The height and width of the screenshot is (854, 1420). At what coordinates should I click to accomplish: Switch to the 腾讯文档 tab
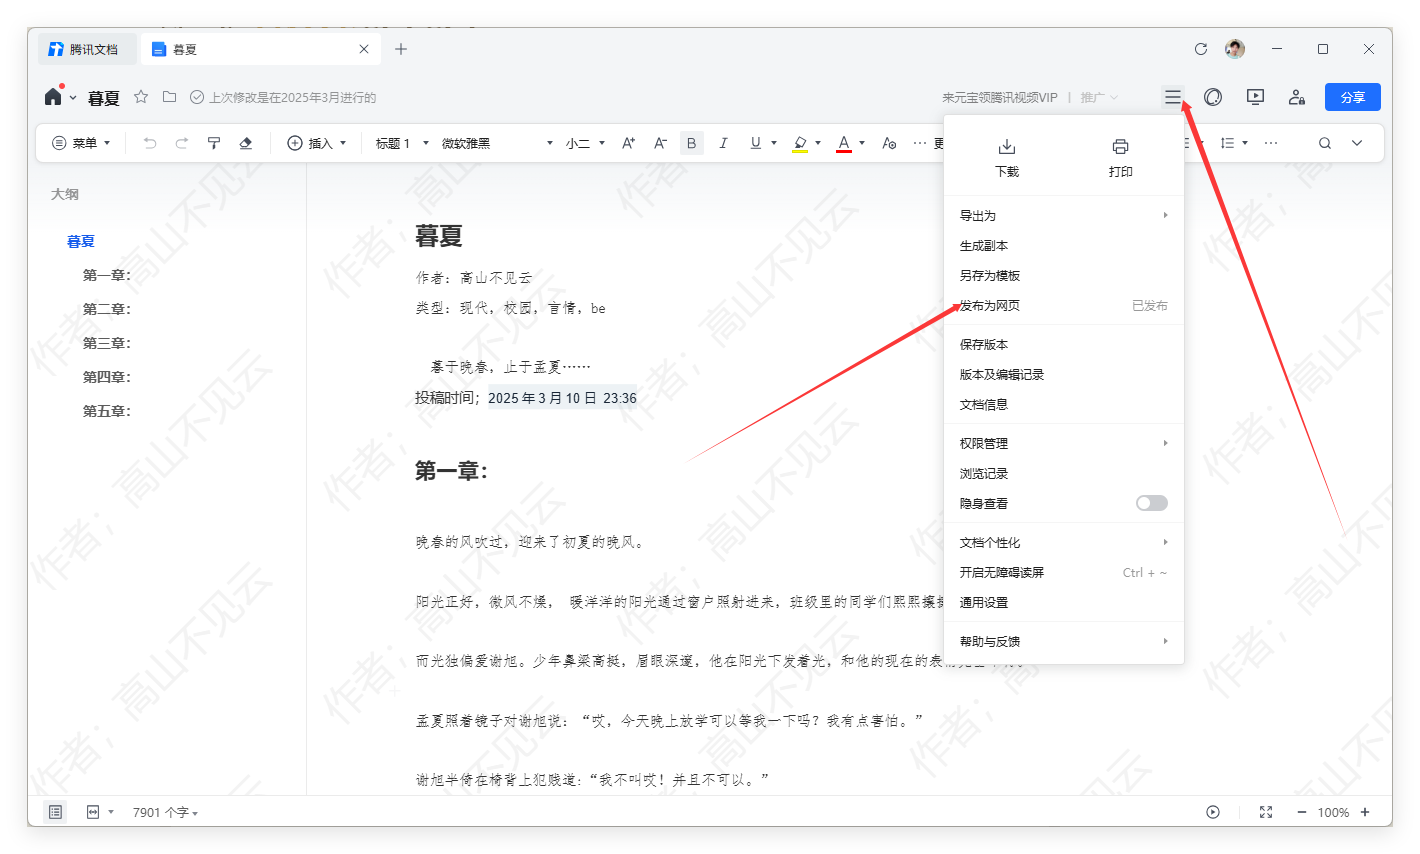point(87,48)
